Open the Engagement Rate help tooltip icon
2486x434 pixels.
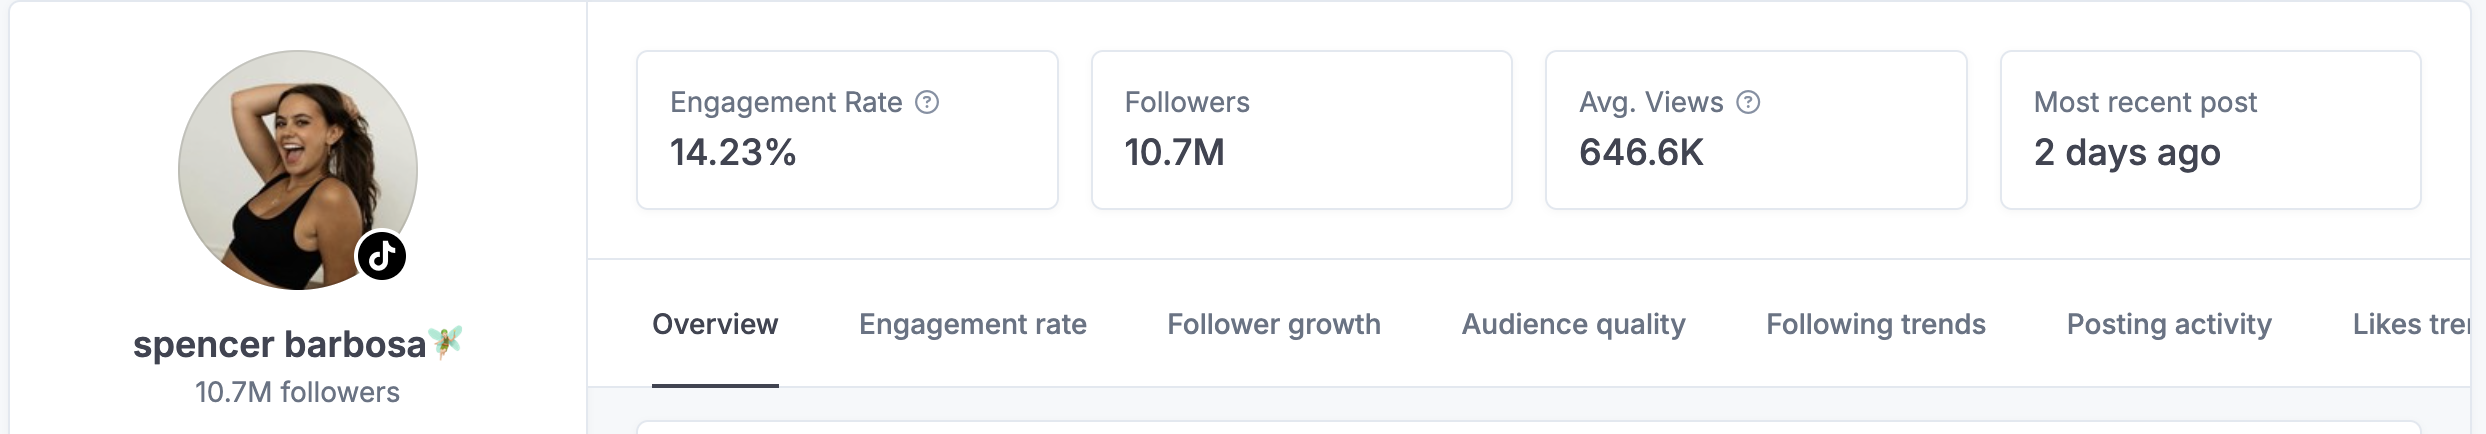tap(927, 102)
